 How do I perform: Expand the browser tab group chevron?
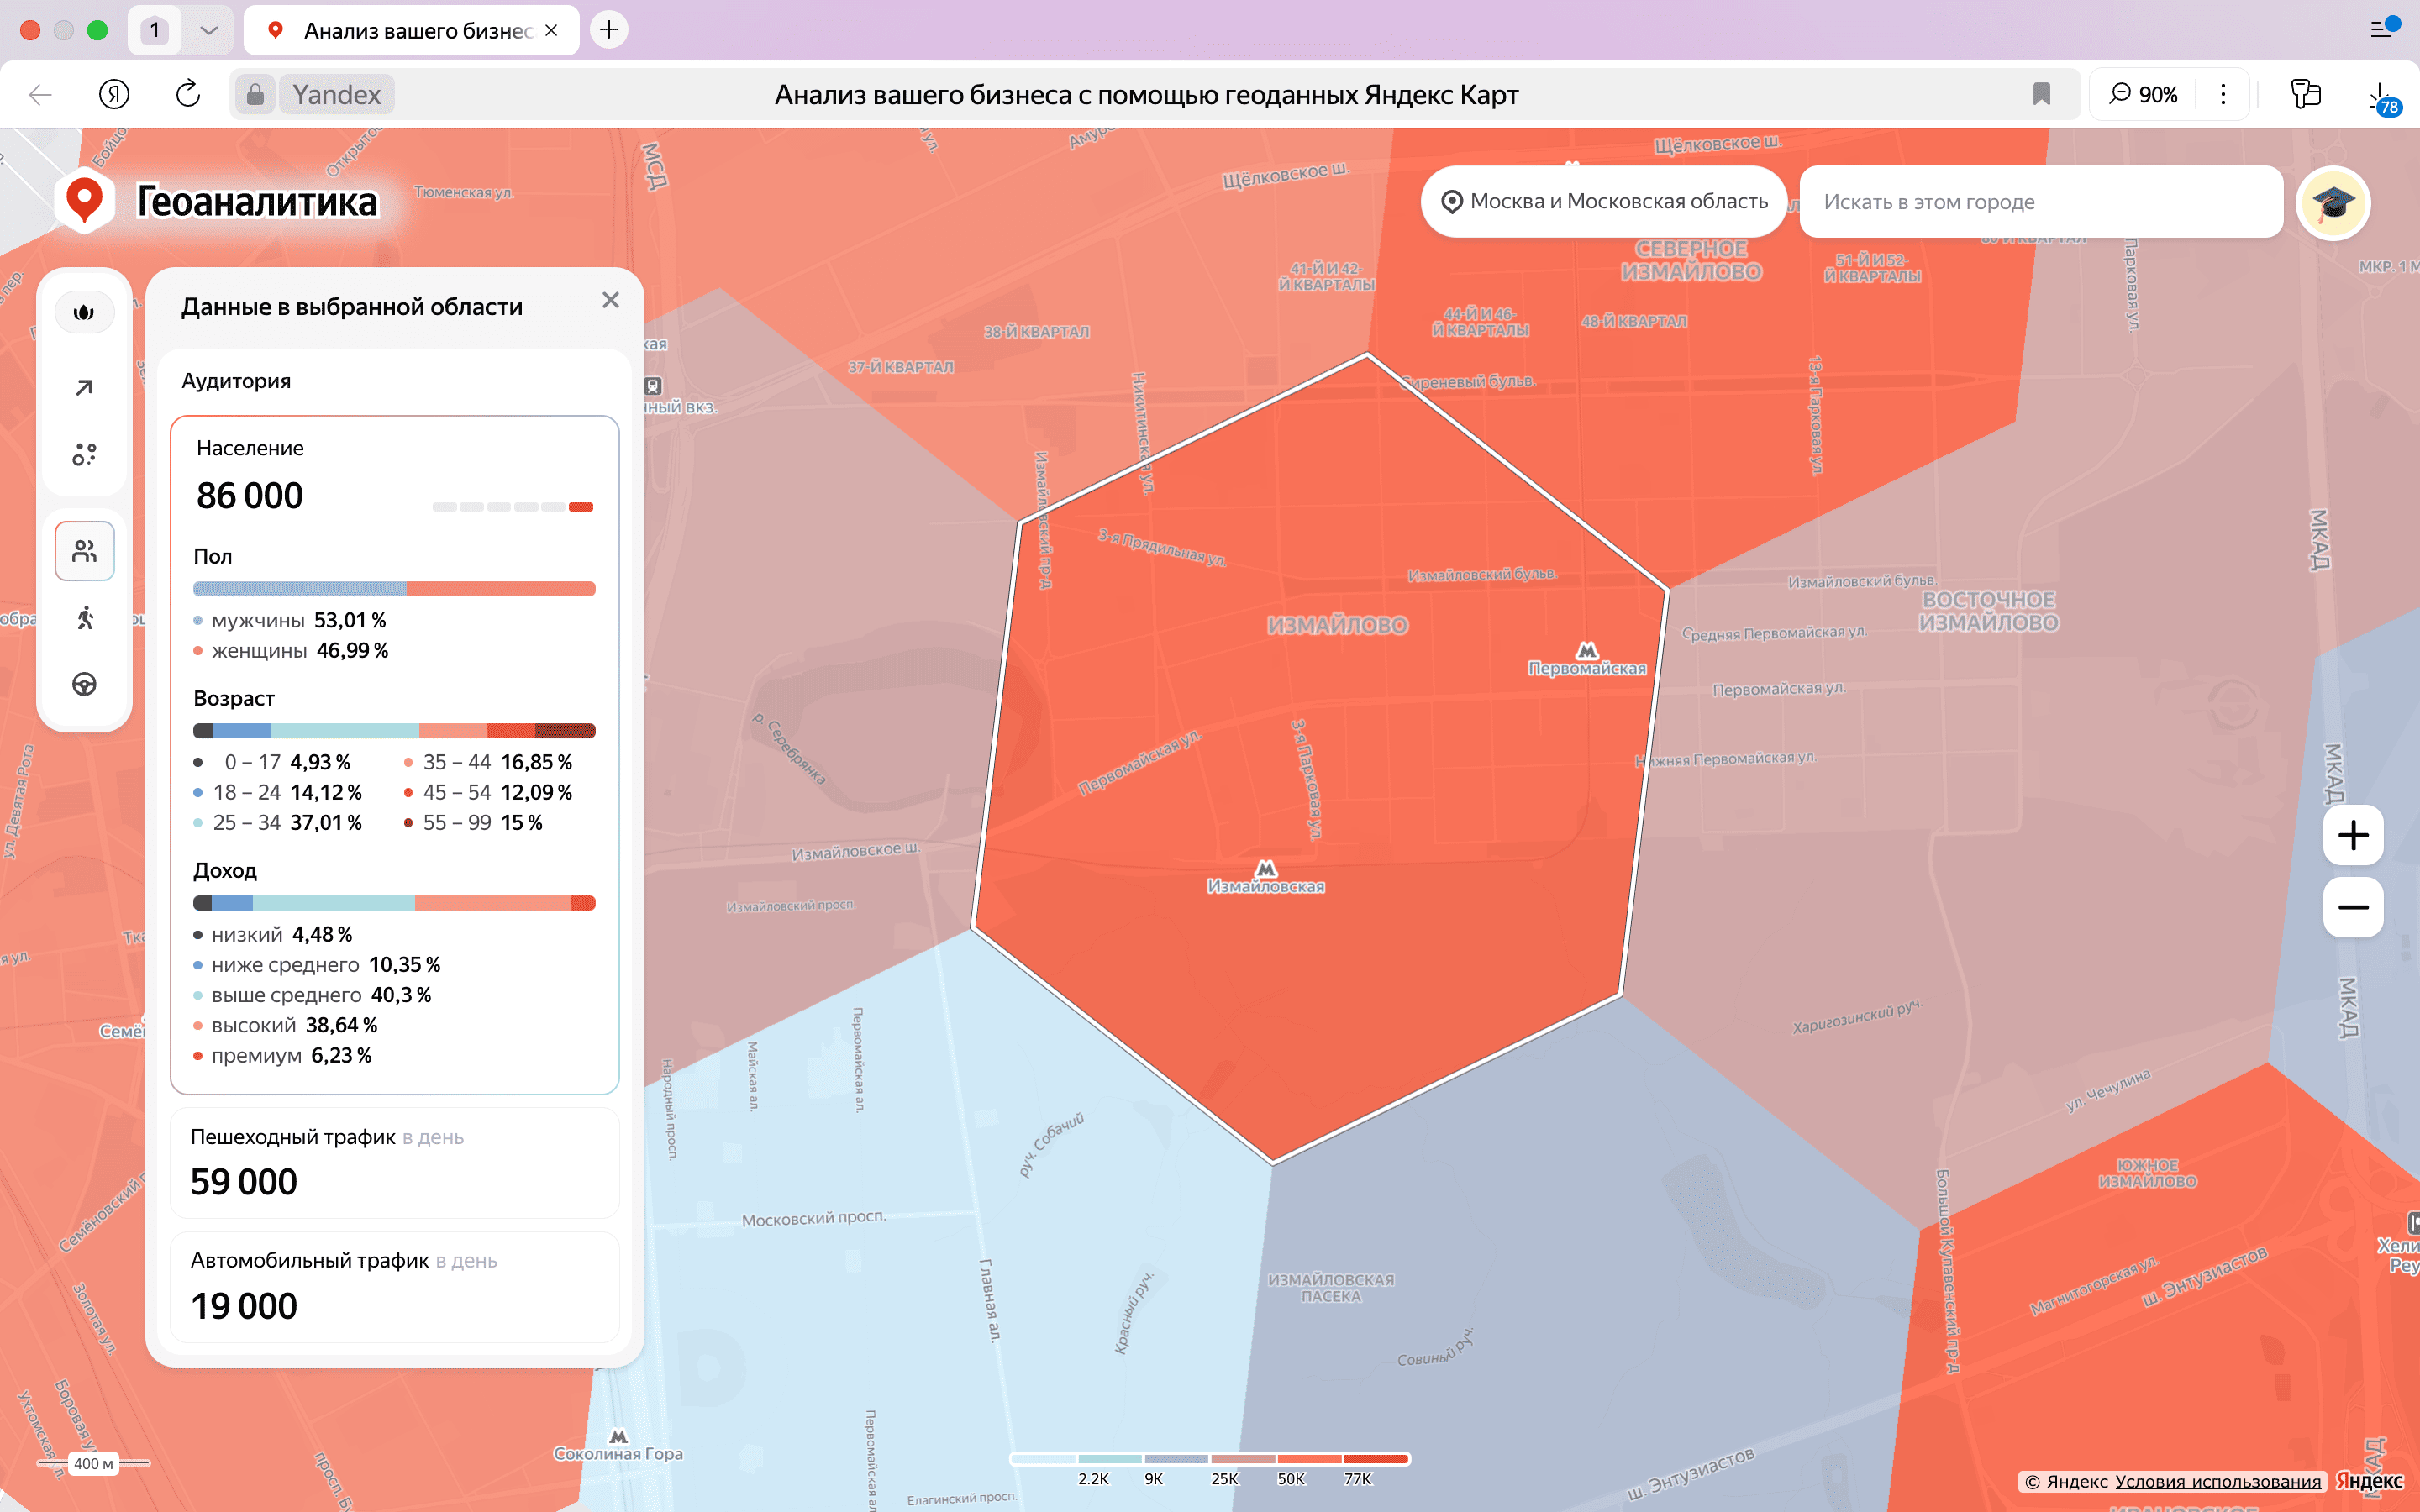[x=209, y=30]
